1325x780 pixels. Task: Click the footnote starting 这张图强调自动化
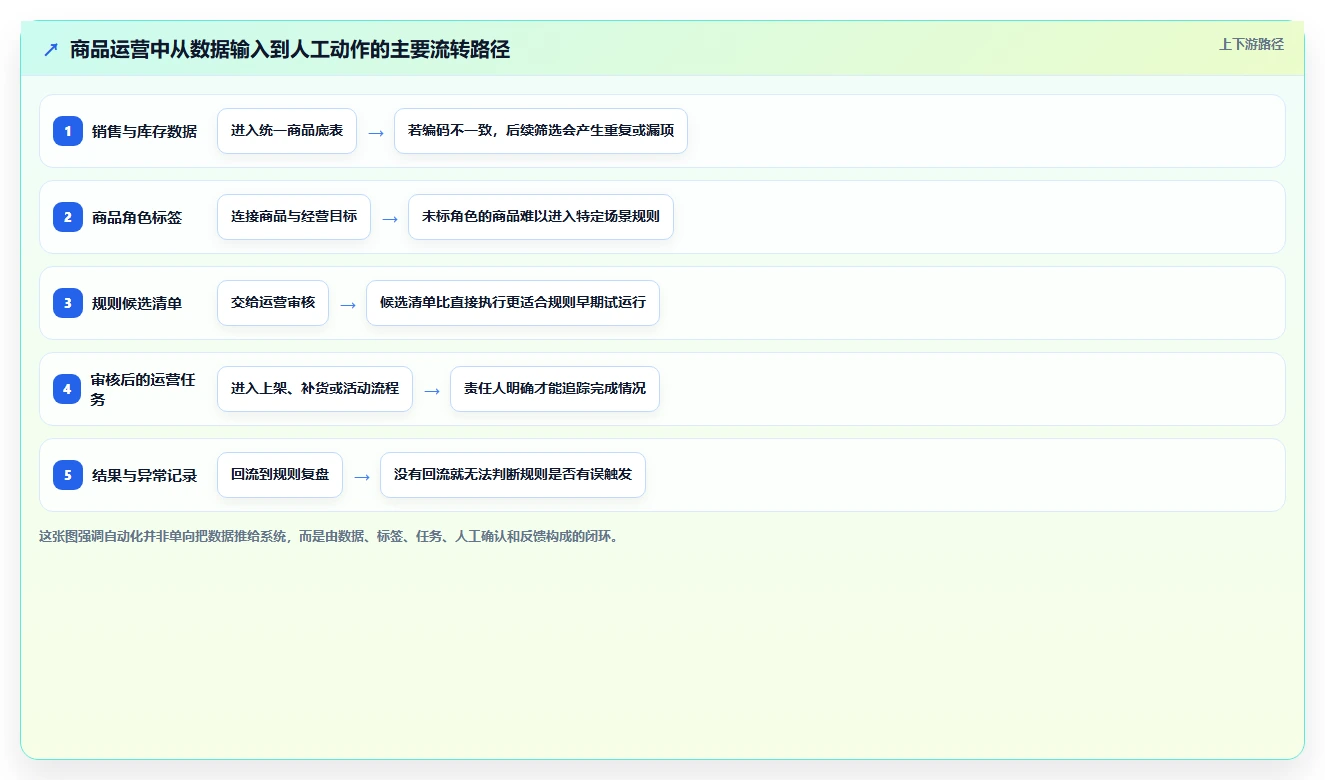pos(329,536)
